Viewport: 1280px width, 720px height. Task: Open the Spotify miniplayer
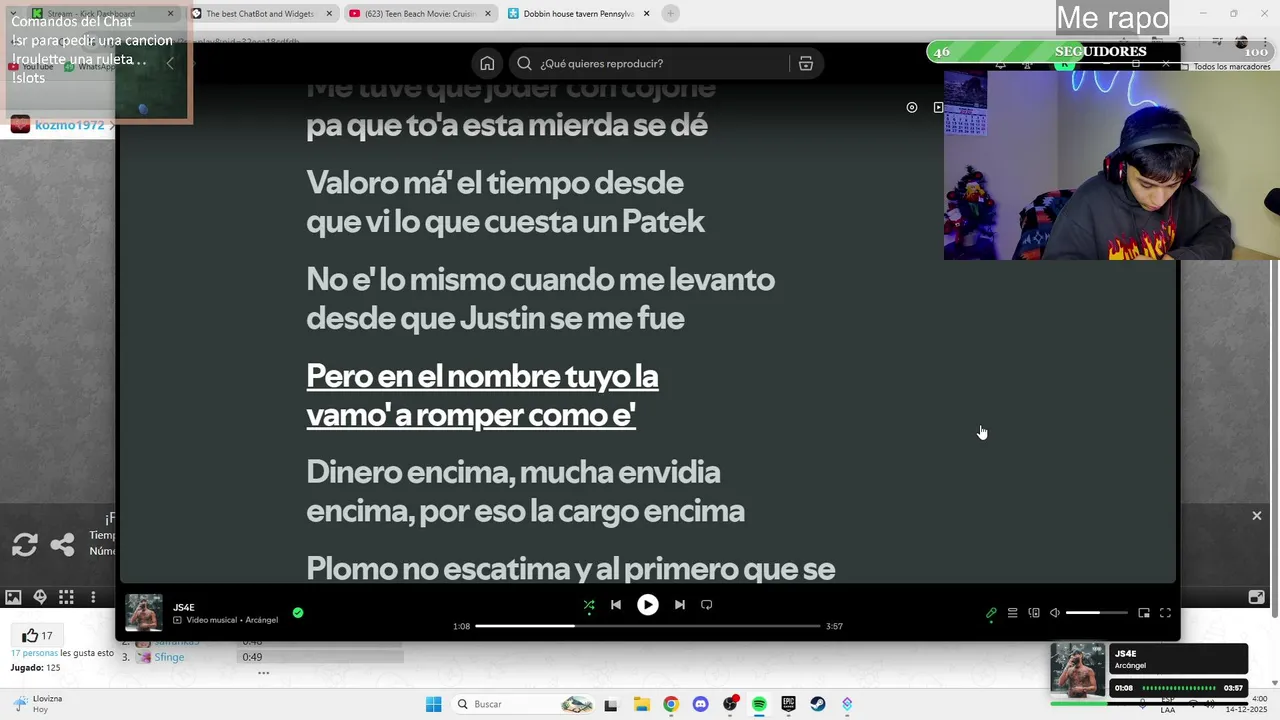point(1144,613)
